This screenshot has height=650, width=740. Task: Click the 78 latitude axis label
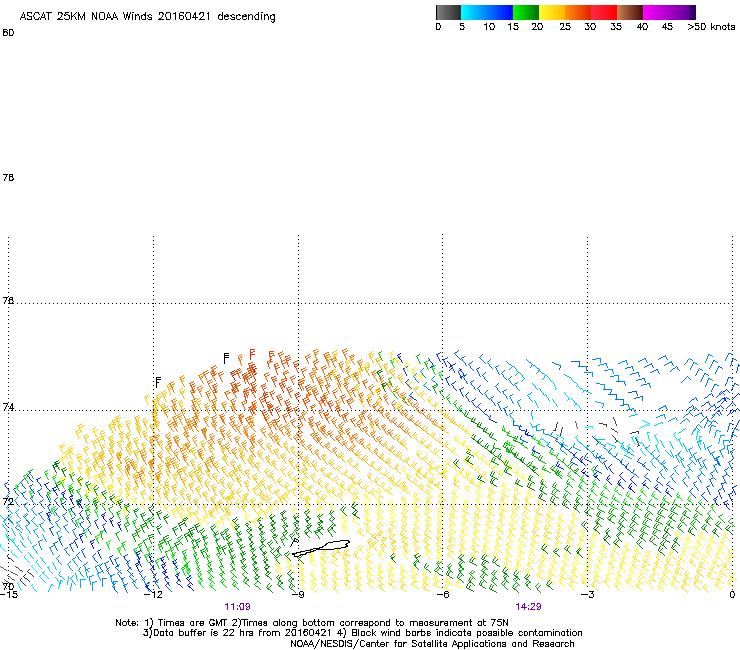[x=8, y=178]
